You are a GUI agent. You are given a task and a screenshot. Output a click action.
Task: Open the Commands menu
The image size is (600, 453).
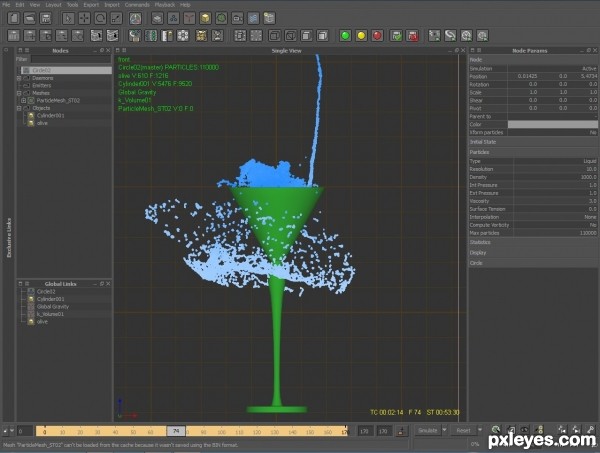pos(137,5)
